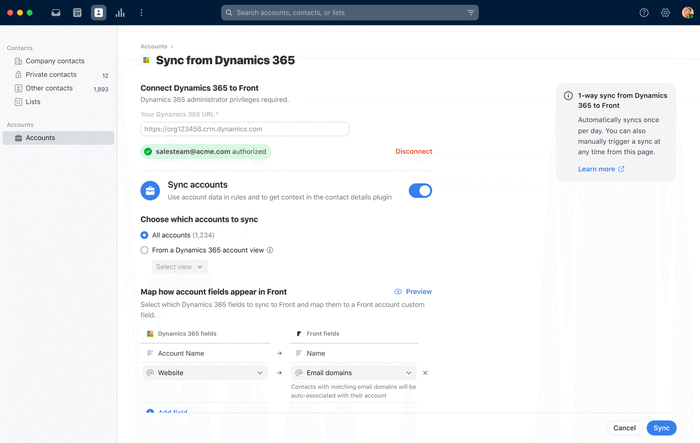This screenshot has height=443, width=700.
Task: Click the Account Name field row
Action: (x=205, y=353)
